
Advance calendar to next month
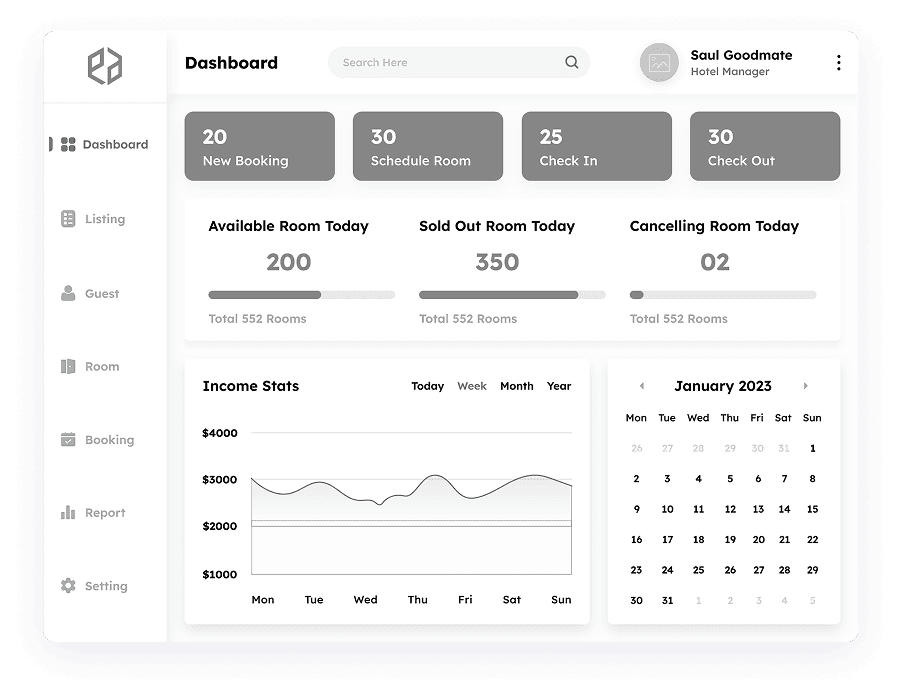tap(806, 386)
